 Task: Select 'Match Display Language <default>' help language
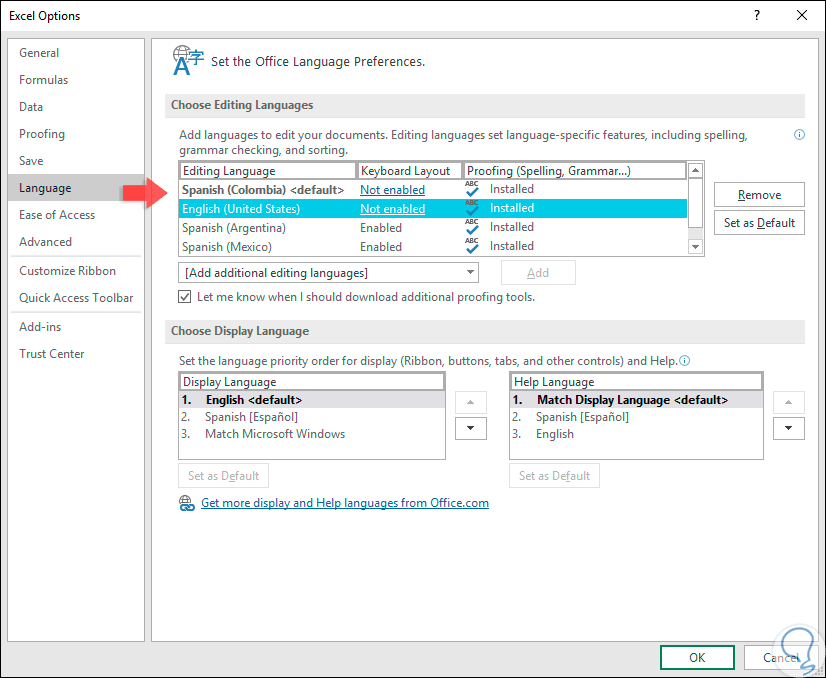636,400
